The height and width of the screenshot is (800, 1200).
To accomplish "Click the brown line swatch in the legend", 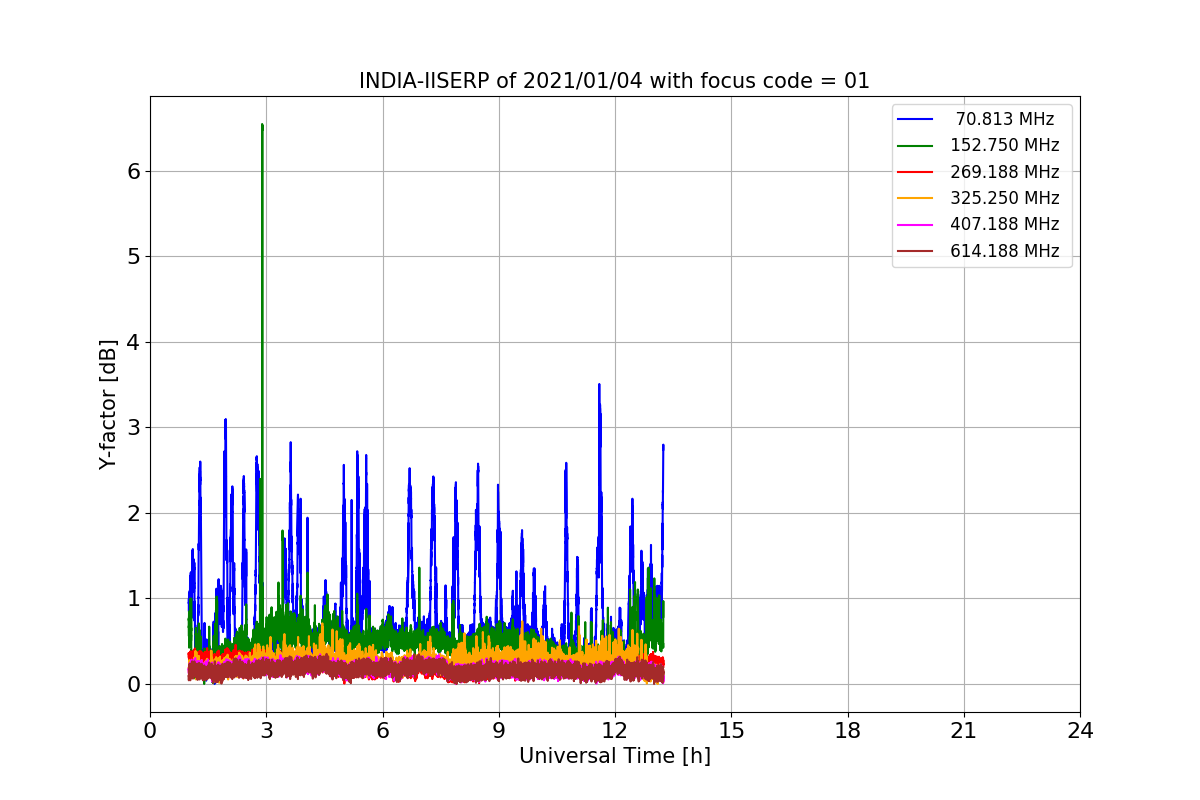I will pos(915,251).
